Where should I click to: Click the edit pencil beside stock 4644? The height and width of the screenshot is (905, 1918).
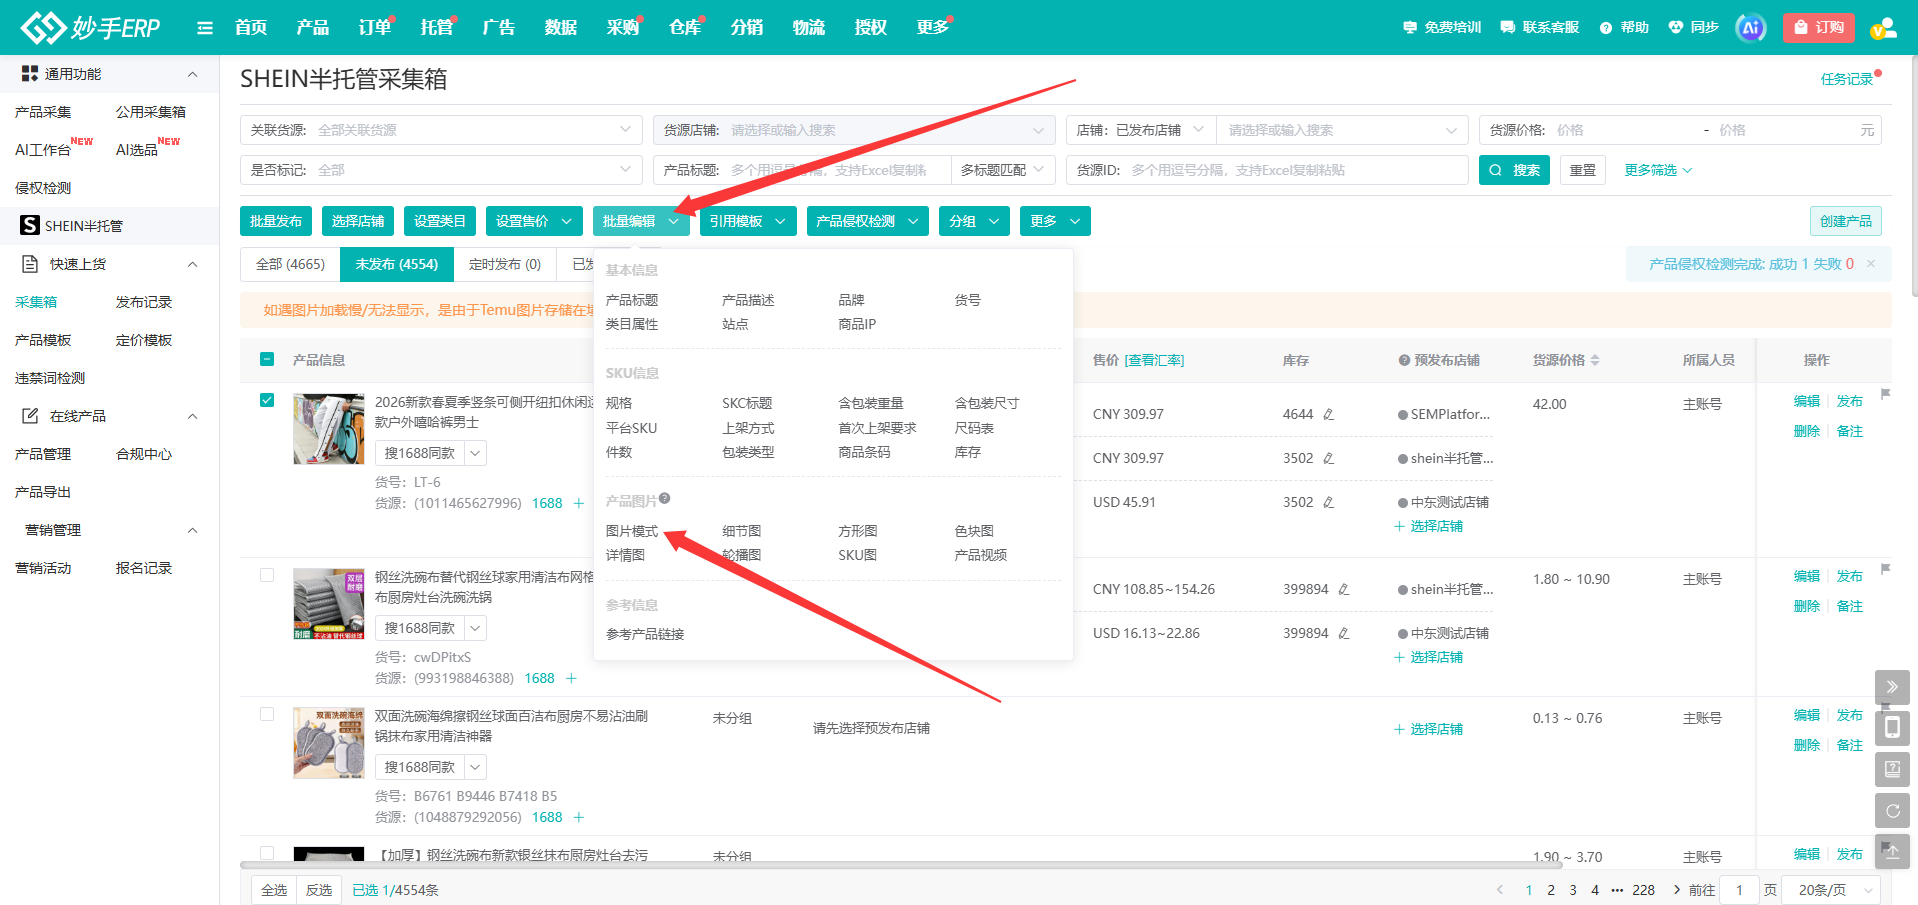[1328, 414]
